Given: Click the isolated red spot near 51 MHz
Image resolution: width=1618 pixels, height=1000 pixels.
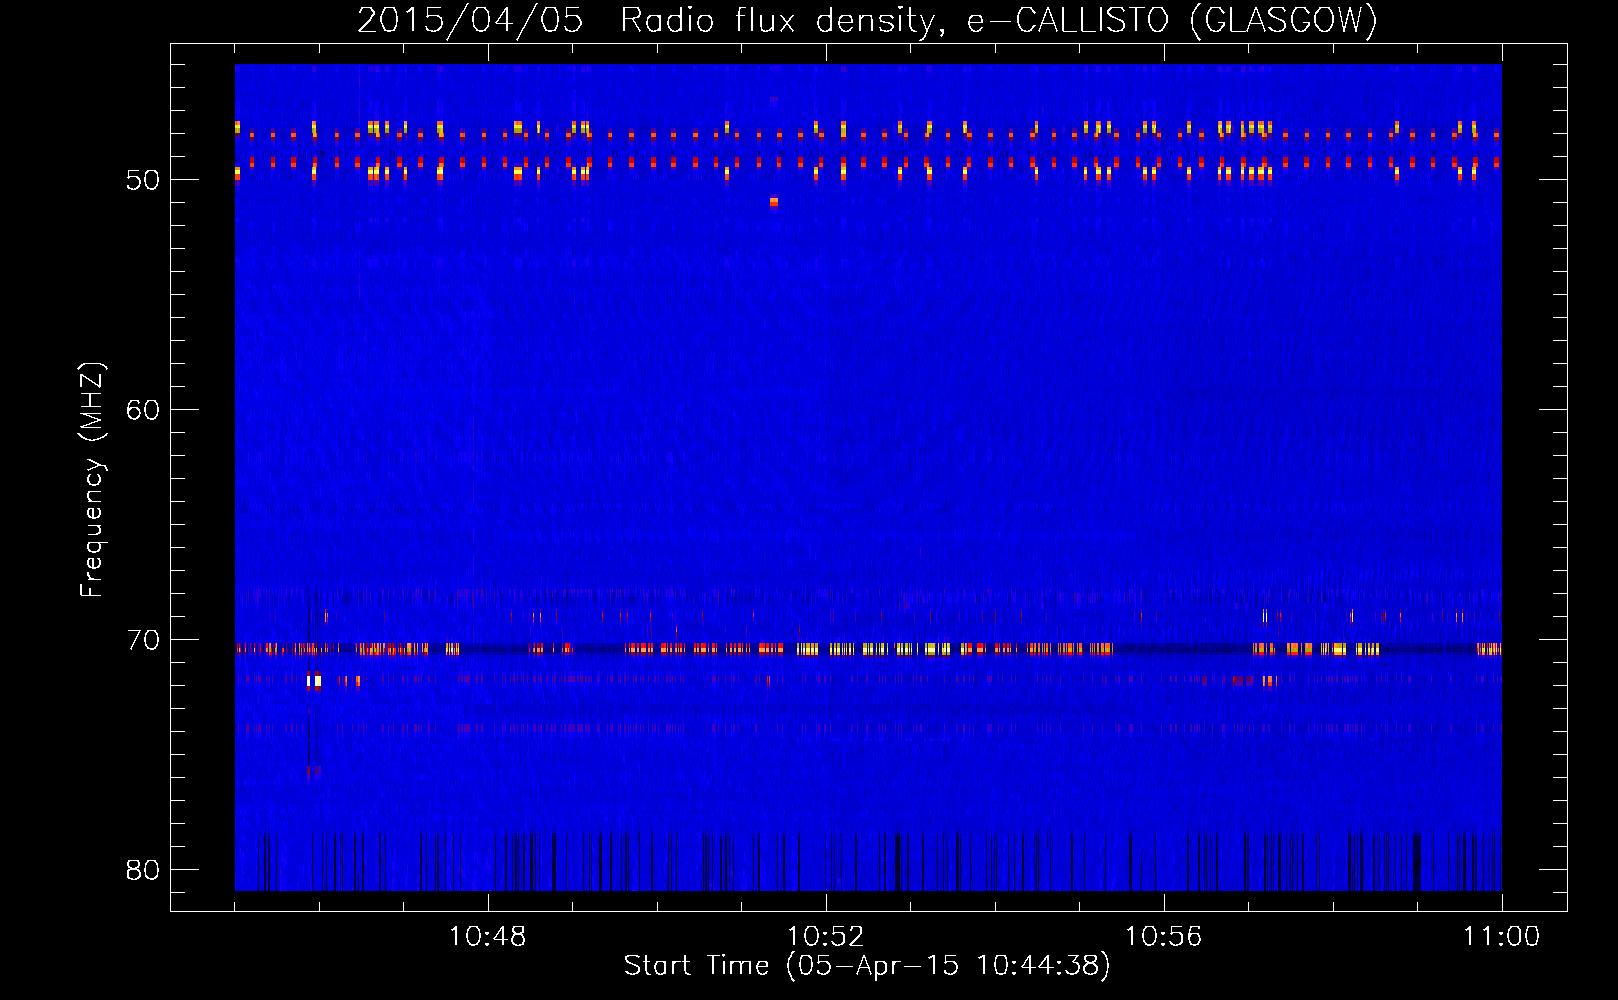Looking at the screenshot, I should [x=774, y=202].
